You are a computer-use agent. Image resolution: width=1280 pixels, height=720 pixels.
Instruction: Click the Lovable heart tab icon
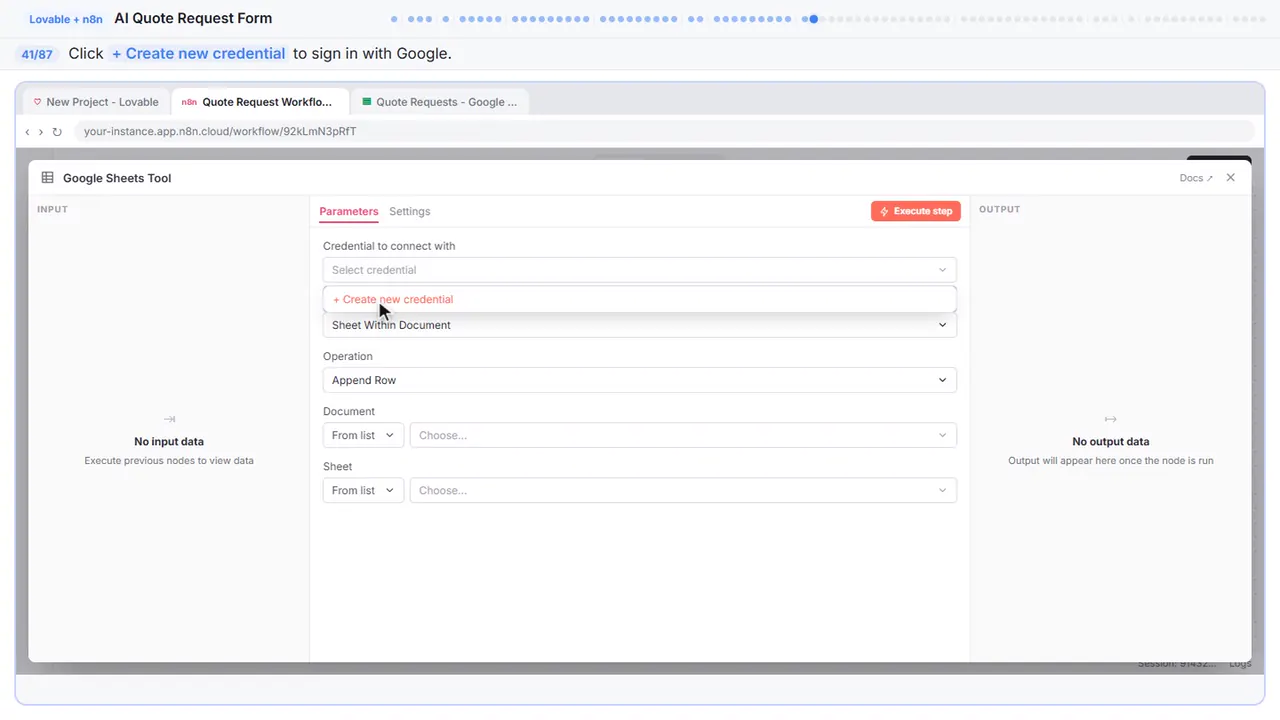tap(38, 102)
